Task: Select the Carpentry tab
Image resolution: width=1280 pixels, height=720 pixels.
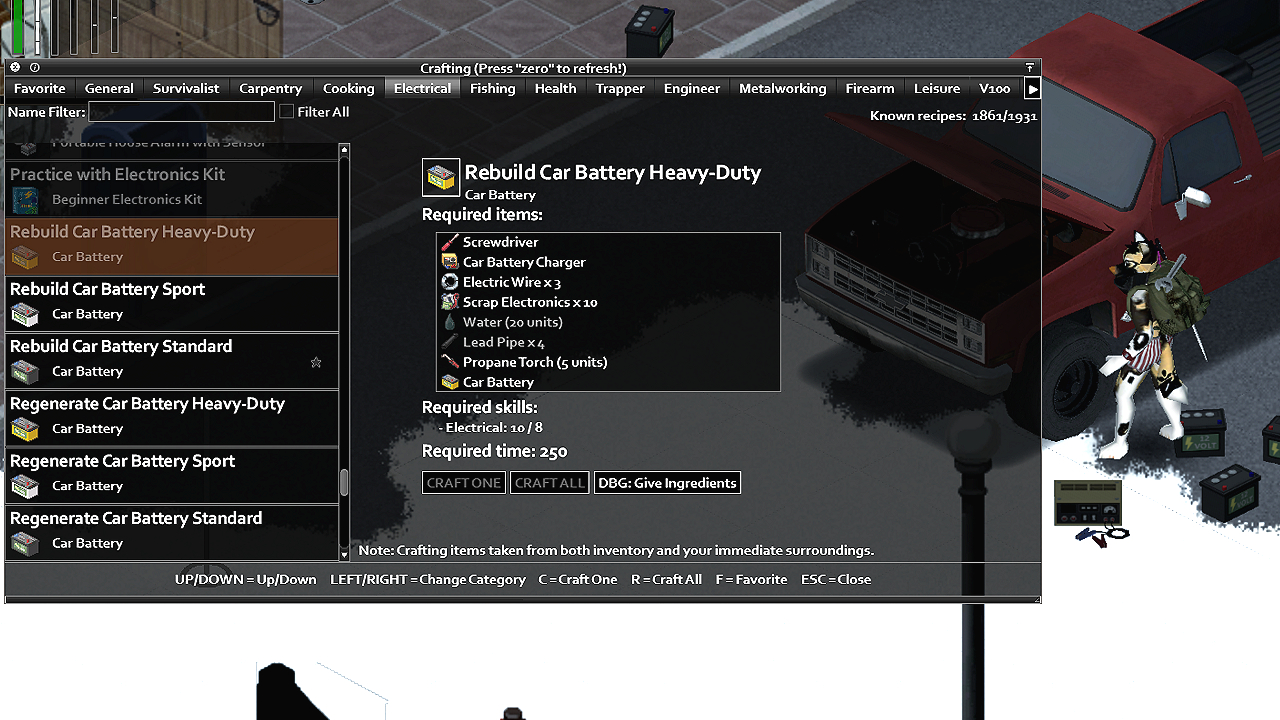Action: point(271,89)
